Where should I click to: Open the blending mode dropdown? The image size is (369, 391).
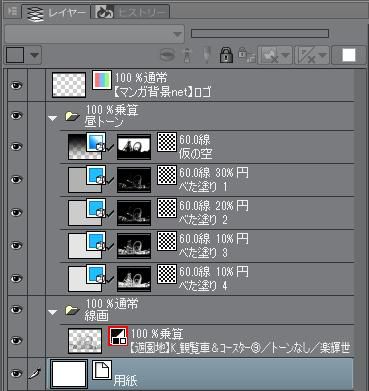[94, 34]
